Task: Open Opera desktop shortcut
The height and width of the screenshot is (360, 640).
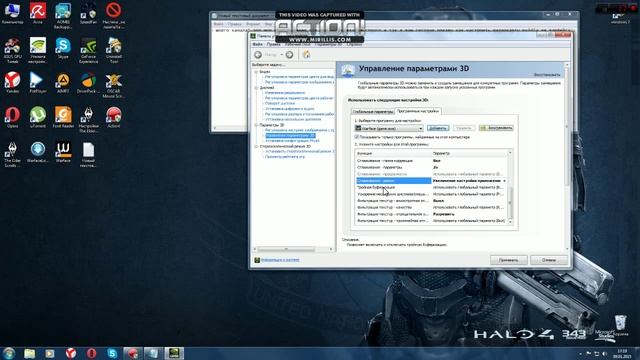Action: coord(12,118)
